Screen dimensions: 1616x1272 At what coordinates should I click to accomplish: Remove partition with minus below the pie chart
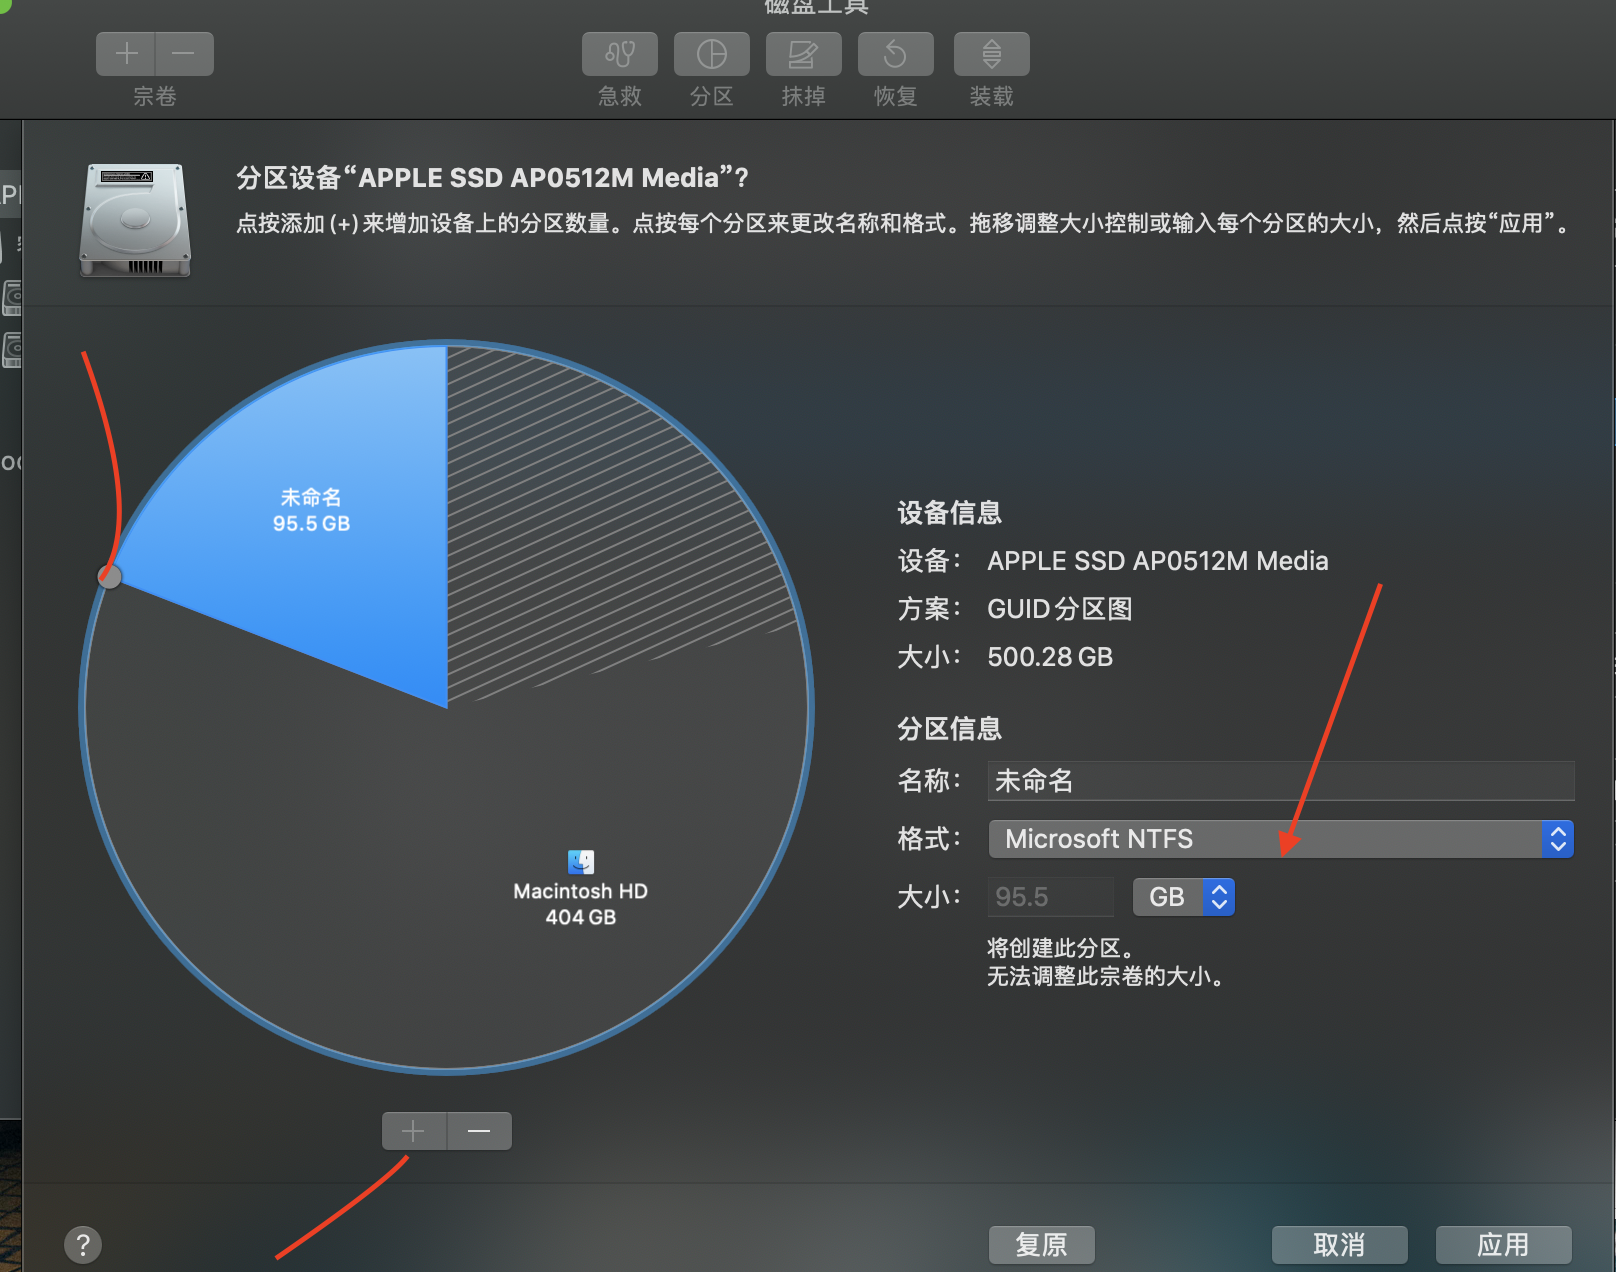pyautogui.click(x=479, y=1131)
